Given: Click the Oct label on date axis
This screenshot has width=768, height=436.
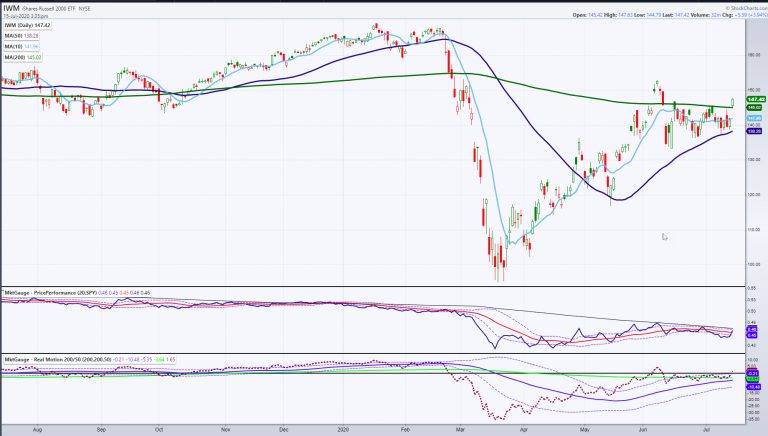Looking at the screenshot, I should (159, 430).
